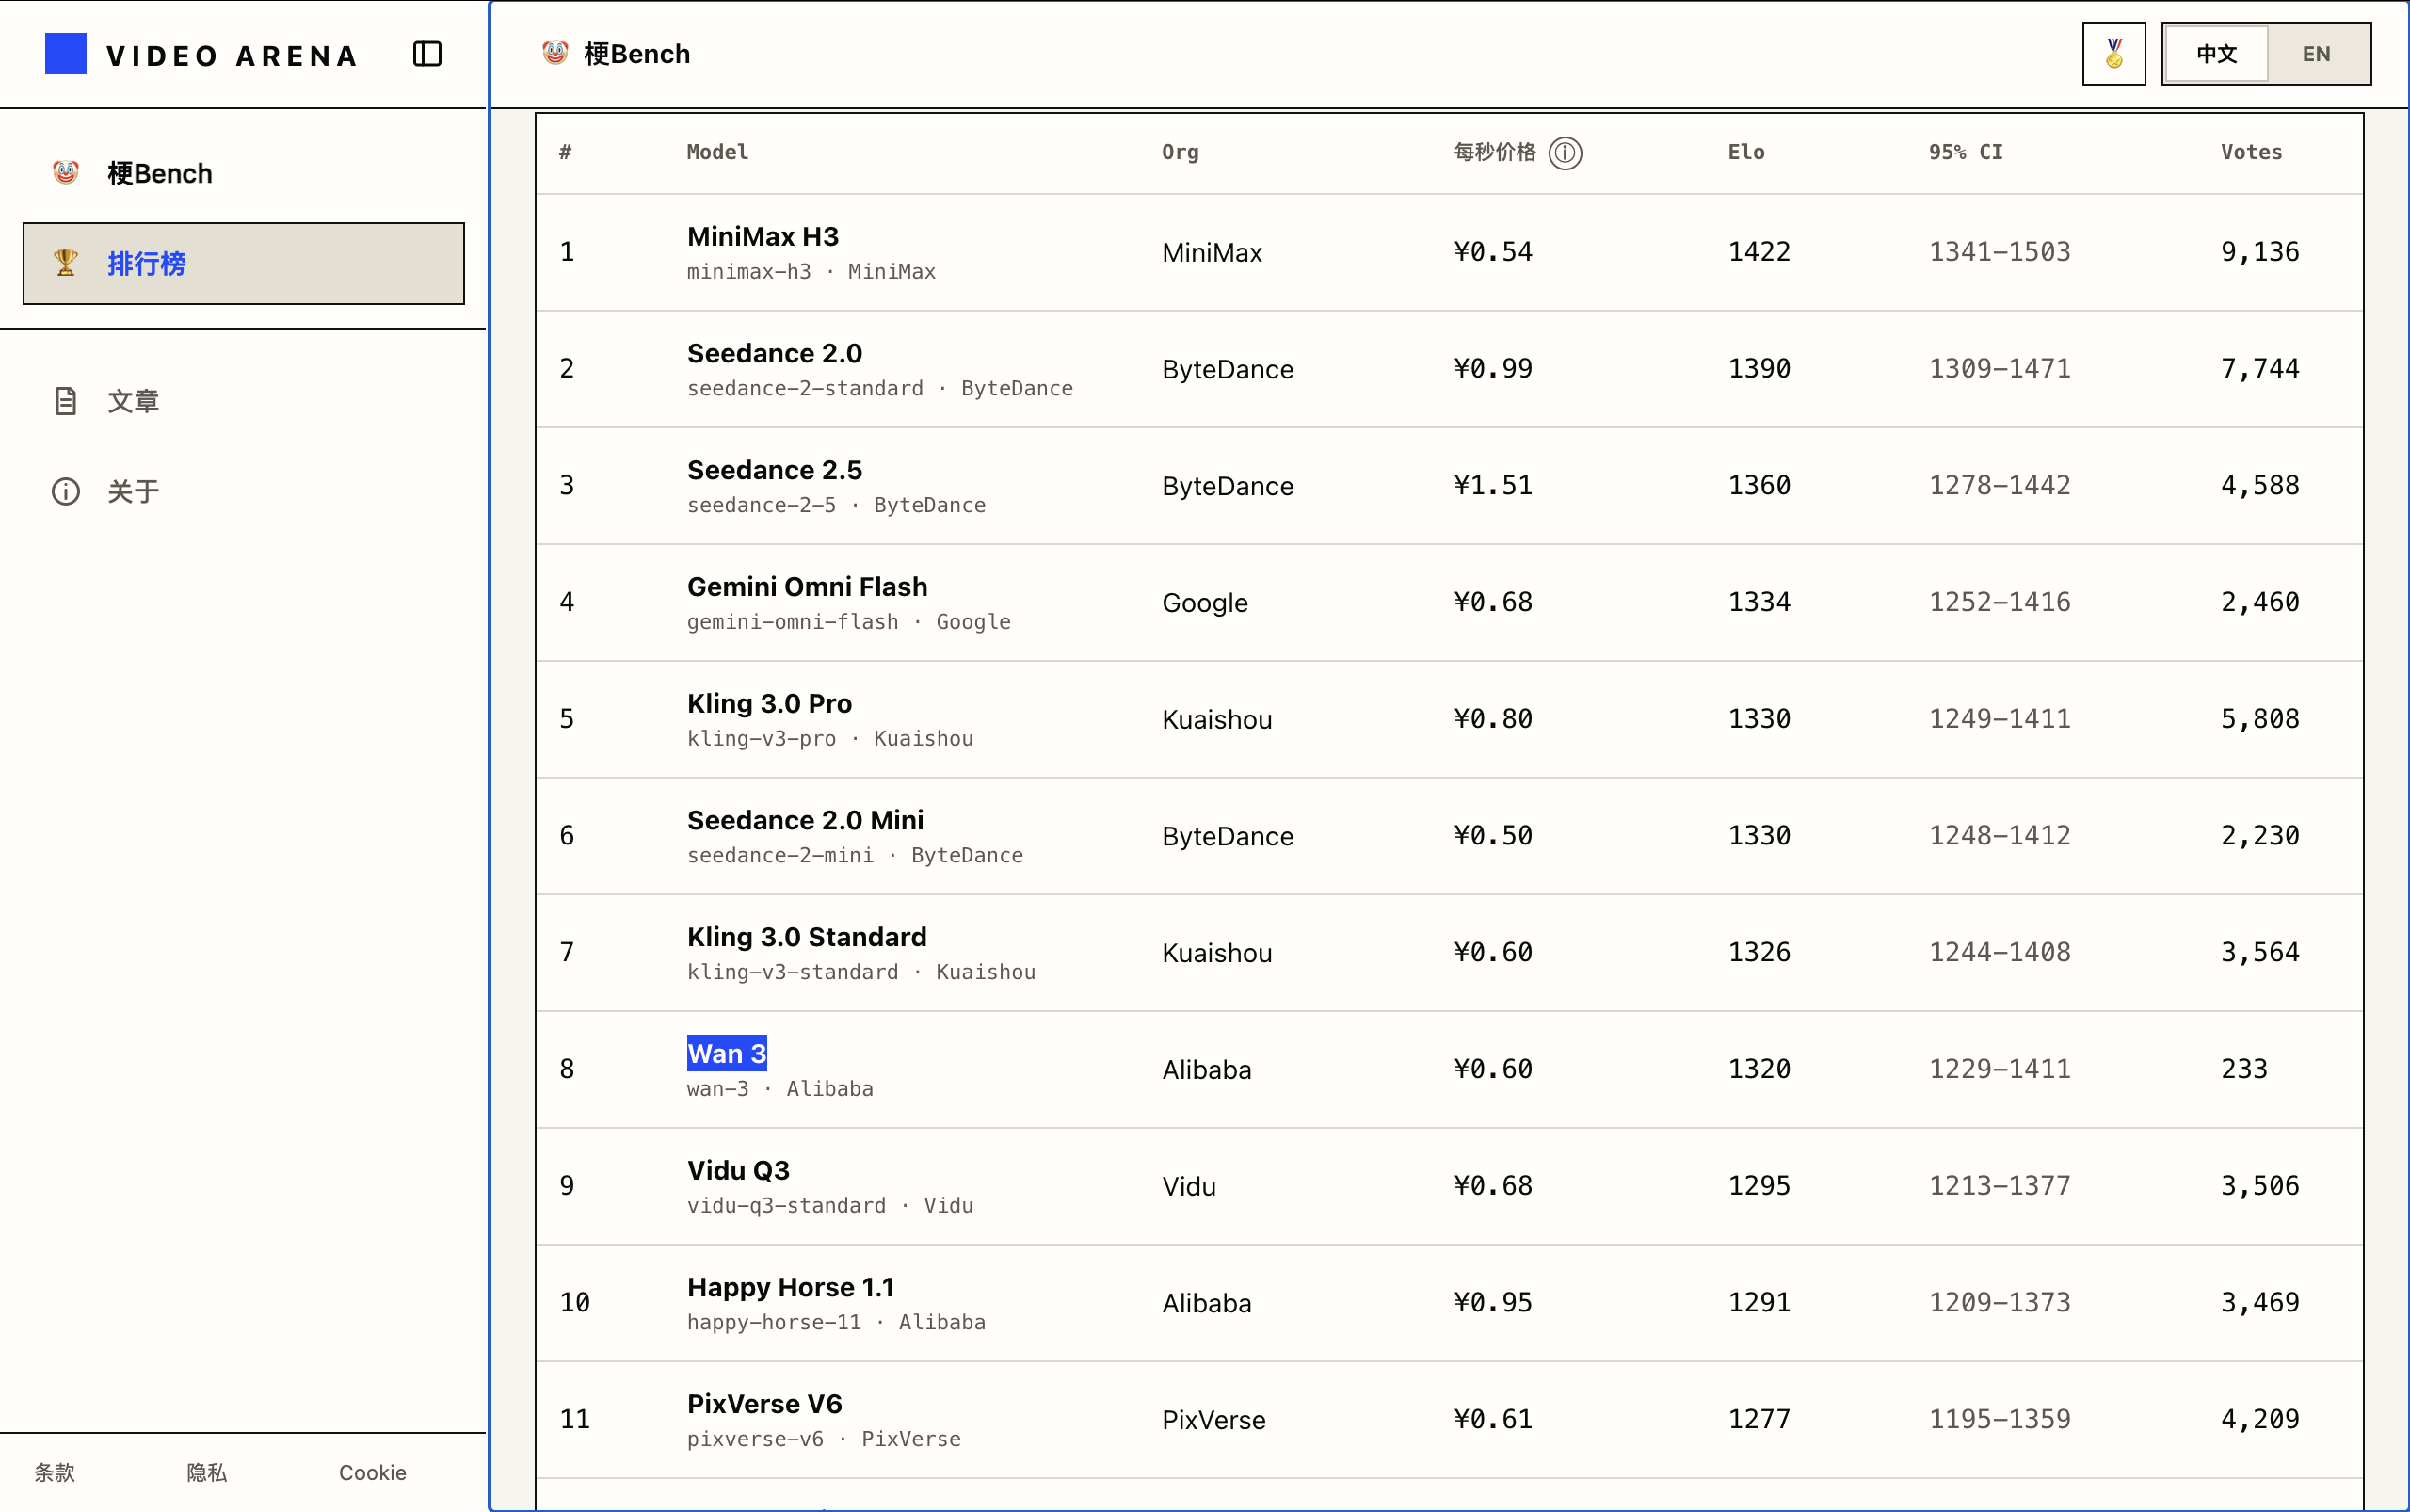The image size is (2410, 1512).
Task: Open the medal icon button
Action: [x=2113, y=54]
